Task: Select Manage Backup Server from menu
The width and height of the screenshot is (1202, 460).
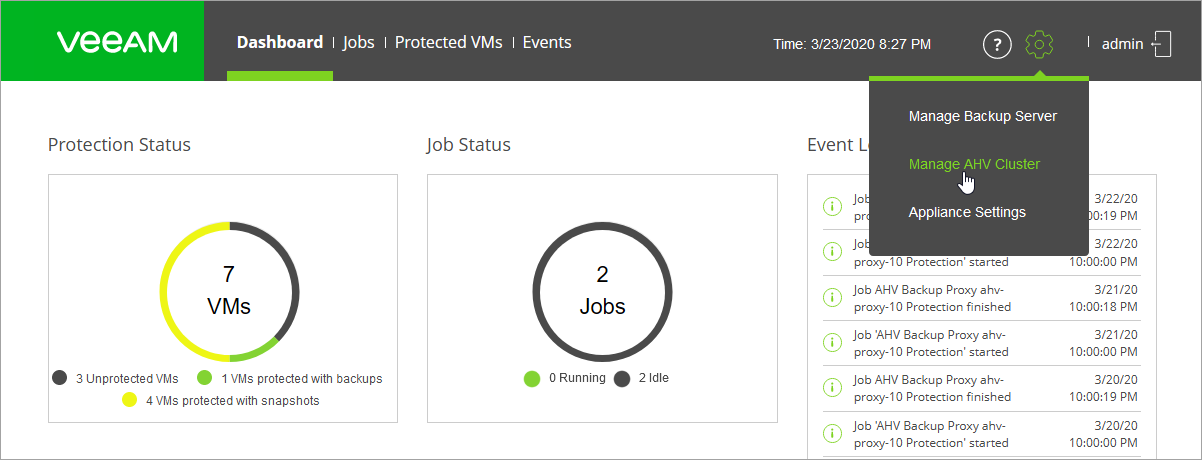Action: point(982,116)
